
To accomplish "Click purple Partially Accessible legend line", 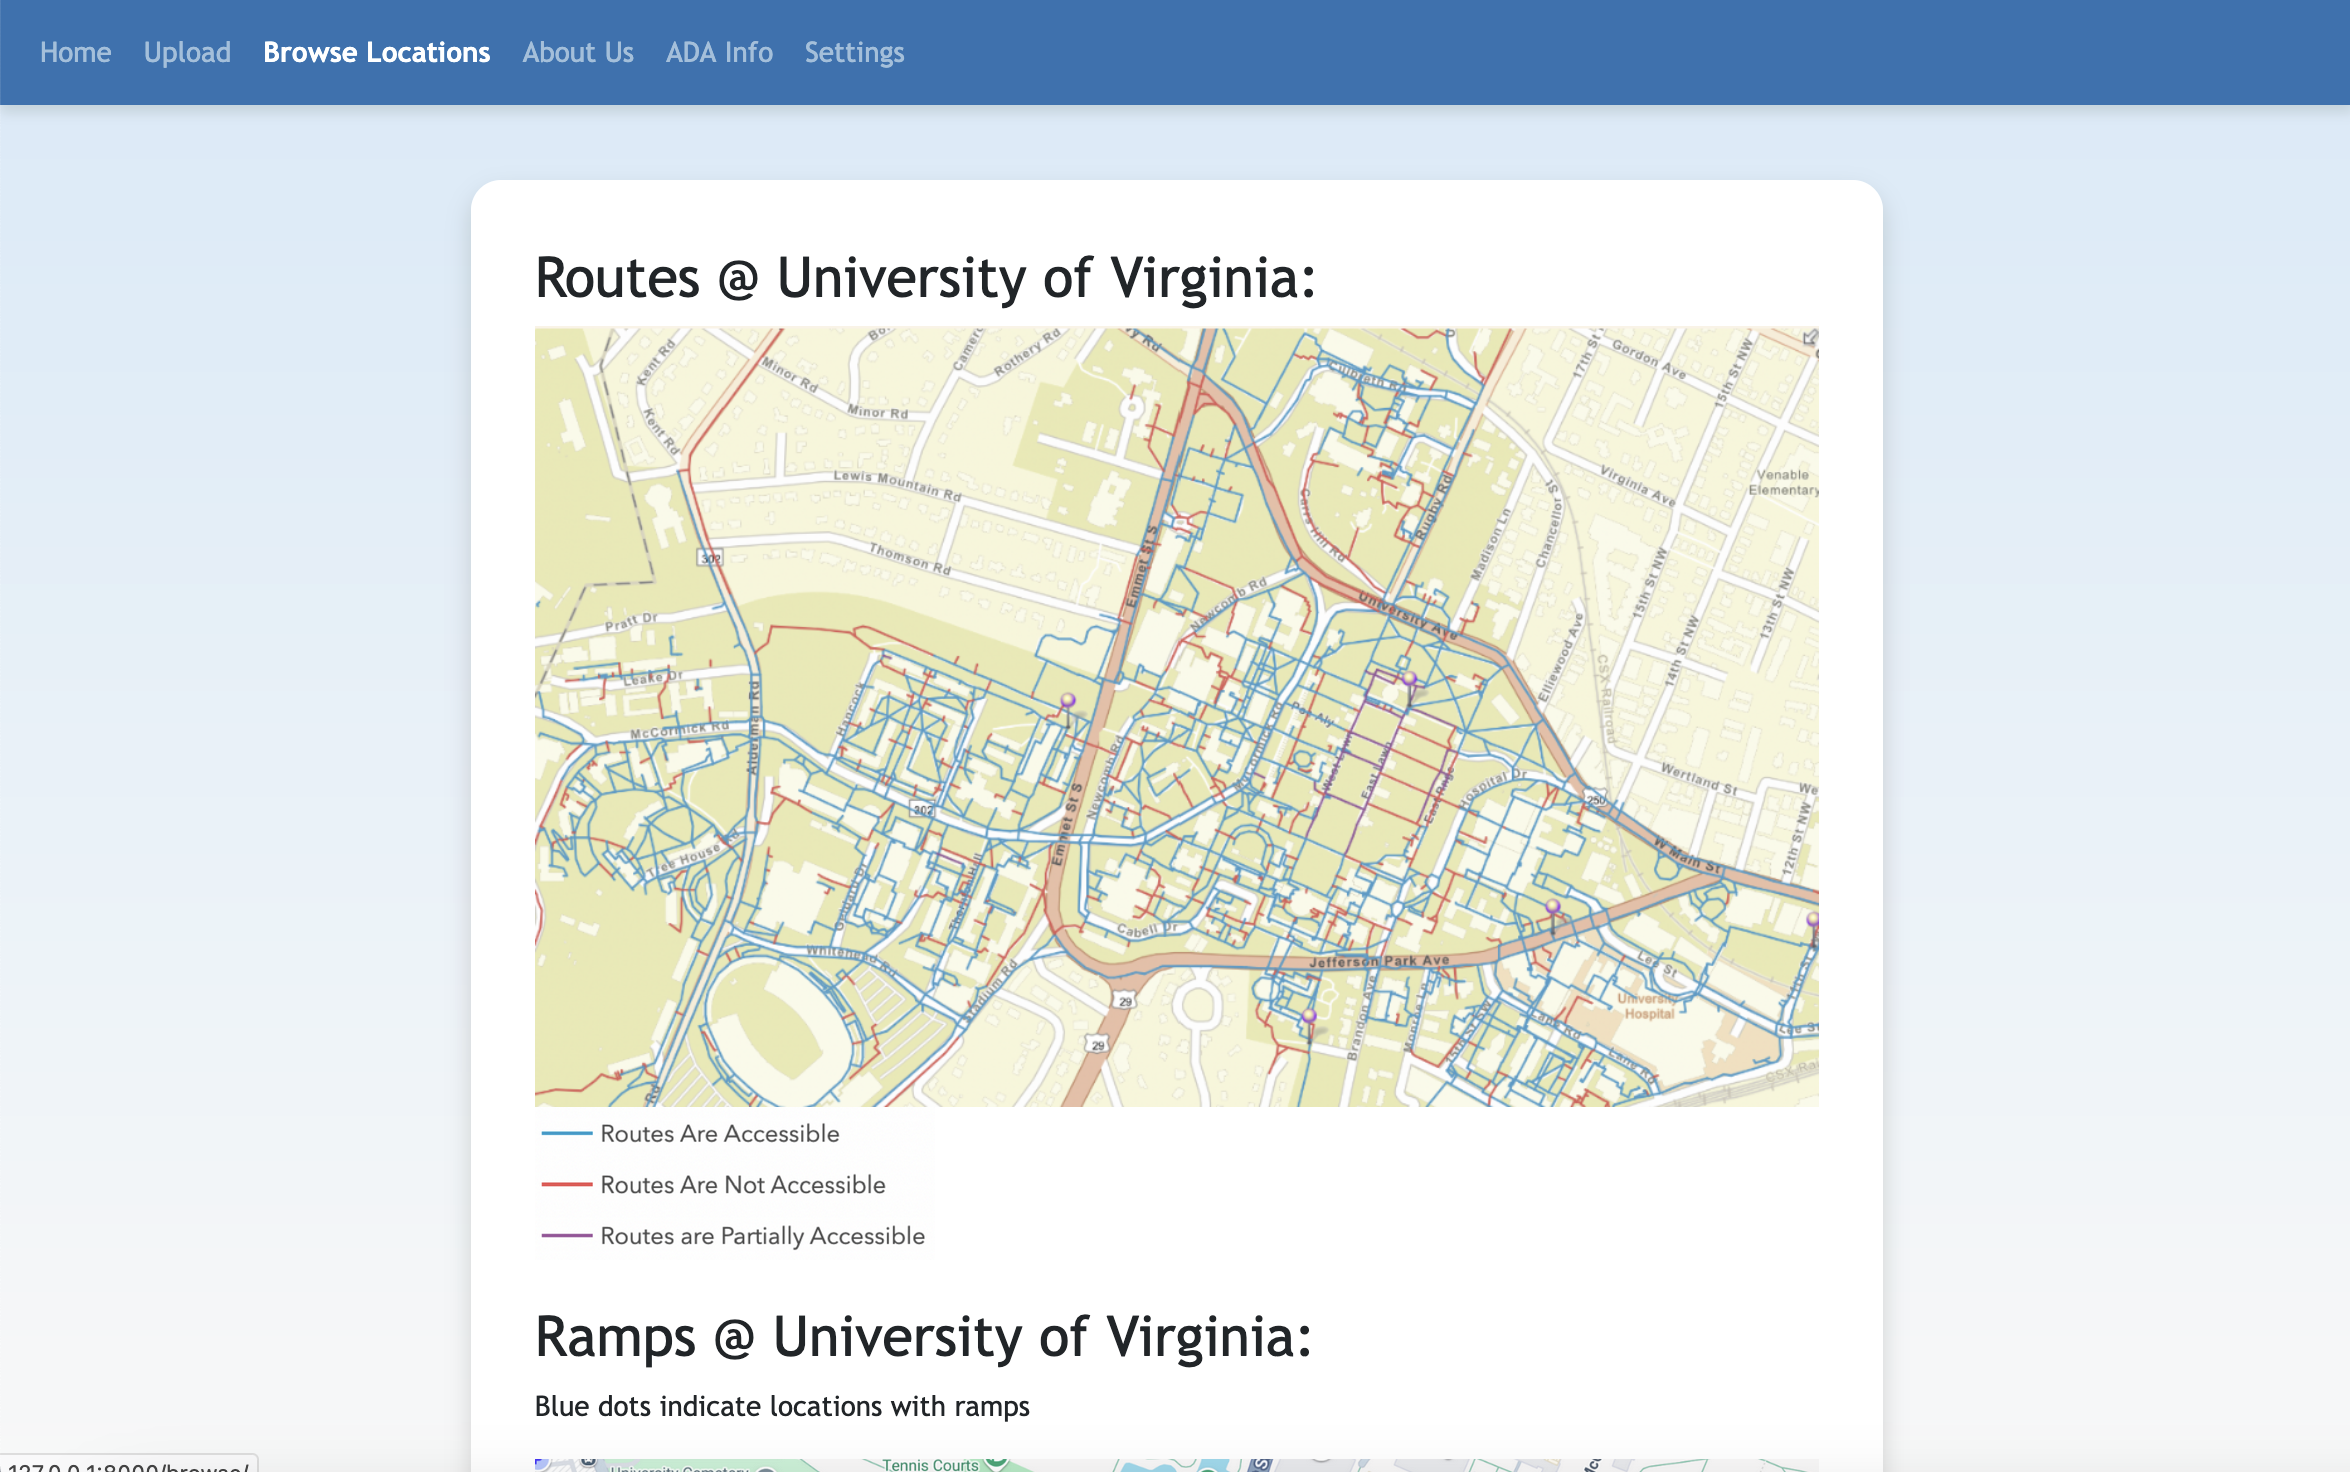I will 566,1235.
